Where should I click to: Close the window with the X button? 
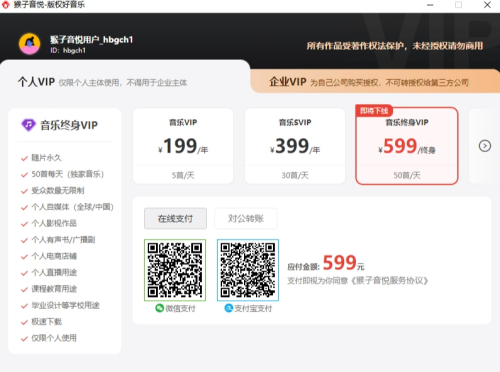click(487, 5)
